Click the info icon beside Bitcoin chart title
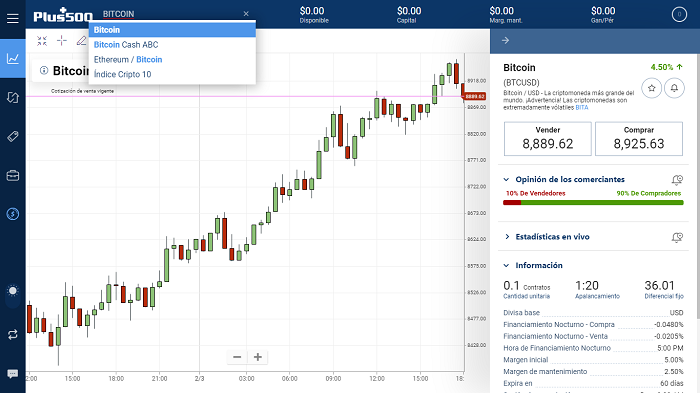The image size is (700, 393). click(x=44, y=71)
